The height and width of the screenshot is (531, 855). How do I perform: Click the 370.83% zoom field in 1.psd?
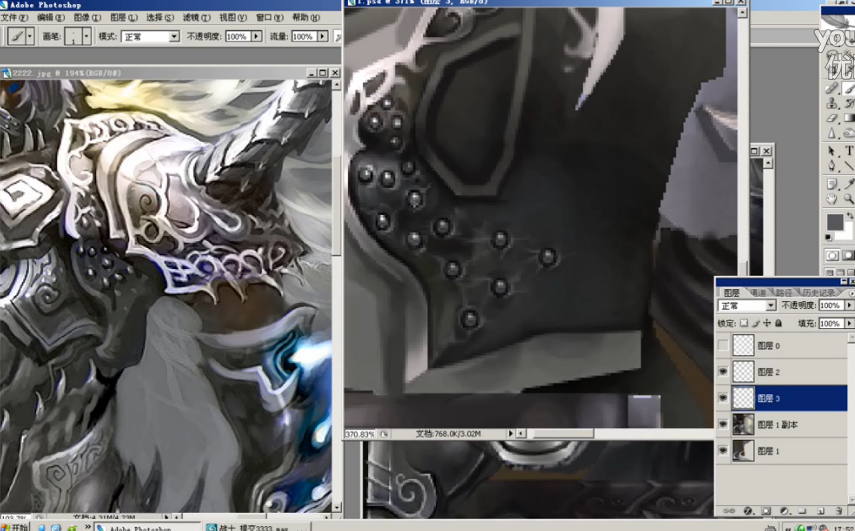pyautogui.click(x=360, y=434)
